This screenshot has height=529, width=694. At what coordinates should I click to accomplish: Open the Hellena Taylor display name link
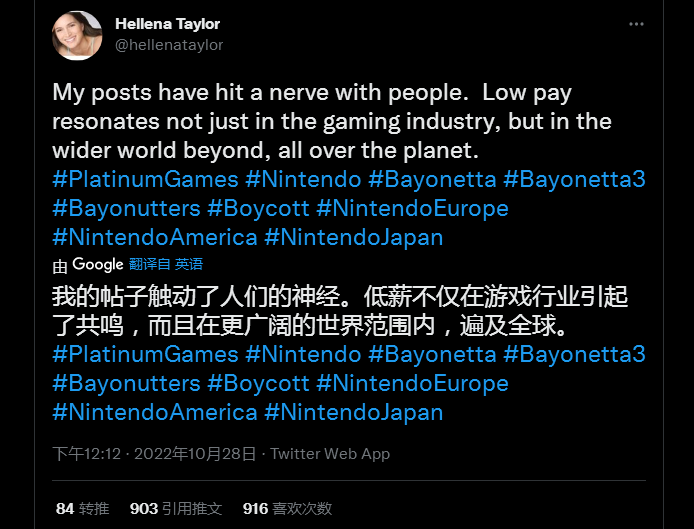click(x=167, y=23)
